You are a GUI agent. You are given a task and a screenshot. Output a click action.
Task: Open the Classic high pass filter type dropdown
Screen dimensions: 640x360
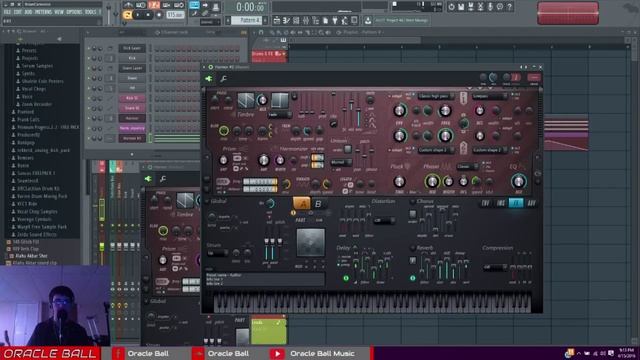436,96
